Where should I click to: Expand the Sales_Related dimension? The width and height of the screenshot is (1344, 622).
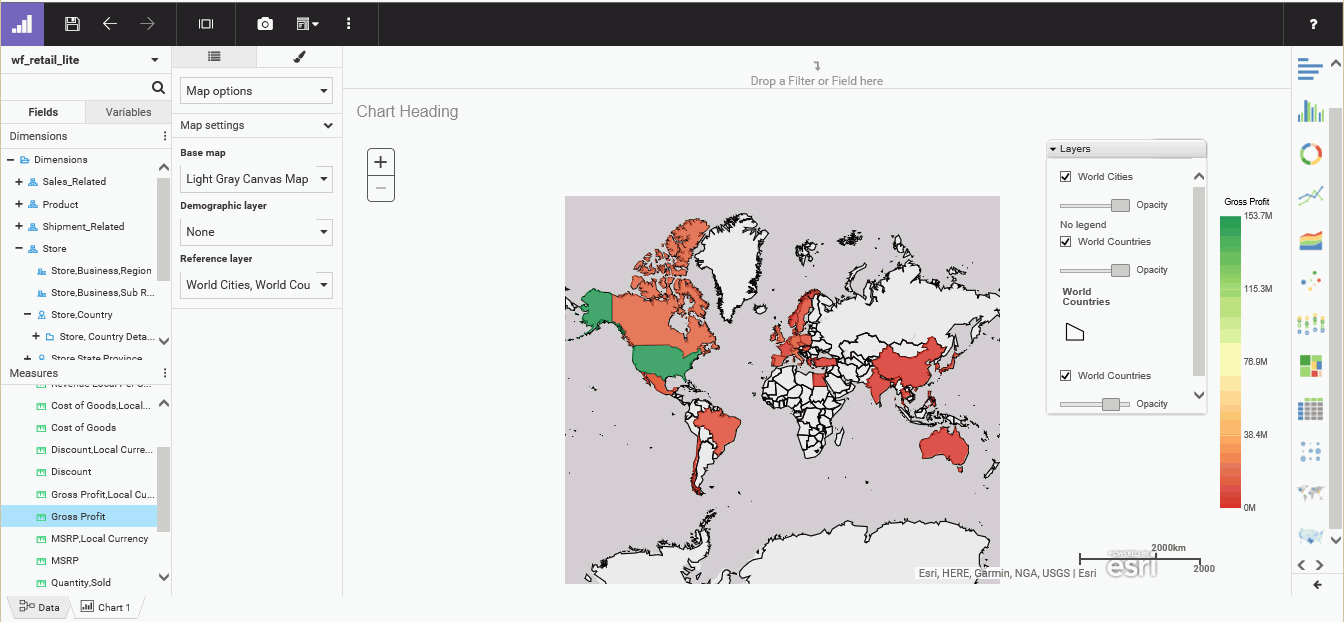[18, 182]
